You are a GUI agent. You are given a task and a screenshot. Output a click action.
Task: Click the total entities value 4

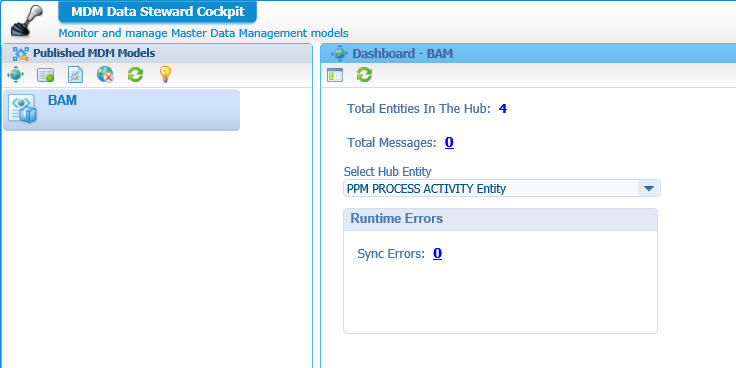pyautogui.click(x=503, y=109)
